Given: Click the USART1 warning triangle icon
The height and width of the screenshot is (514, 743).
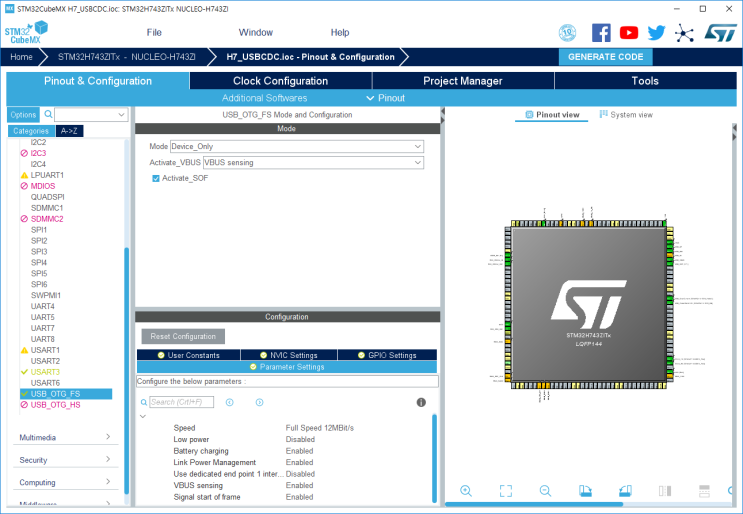Looking at the screenshot, I should (x=25, y=350).
